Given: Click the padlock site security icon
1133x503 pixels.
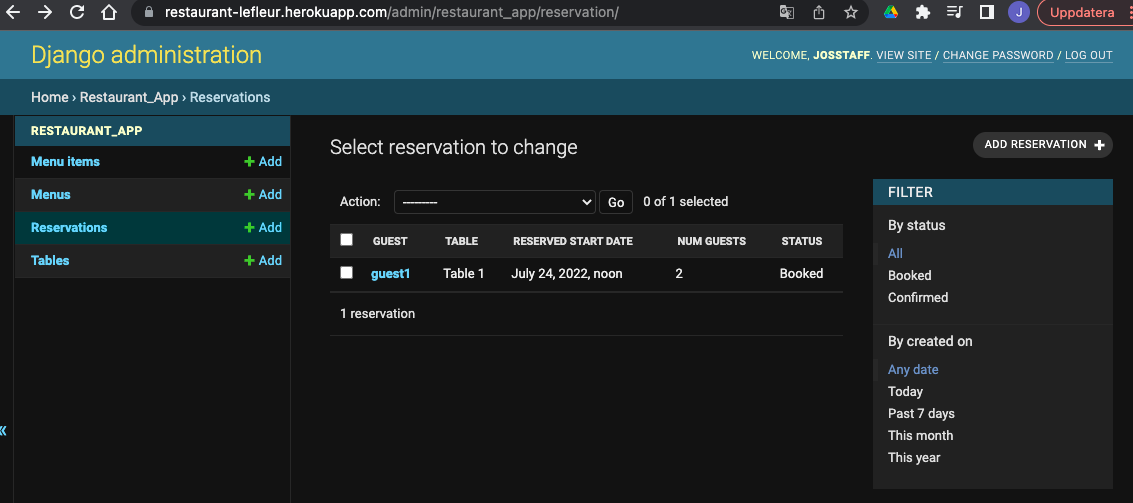Looking at the screenshot, I should click(x=150, y=12).
